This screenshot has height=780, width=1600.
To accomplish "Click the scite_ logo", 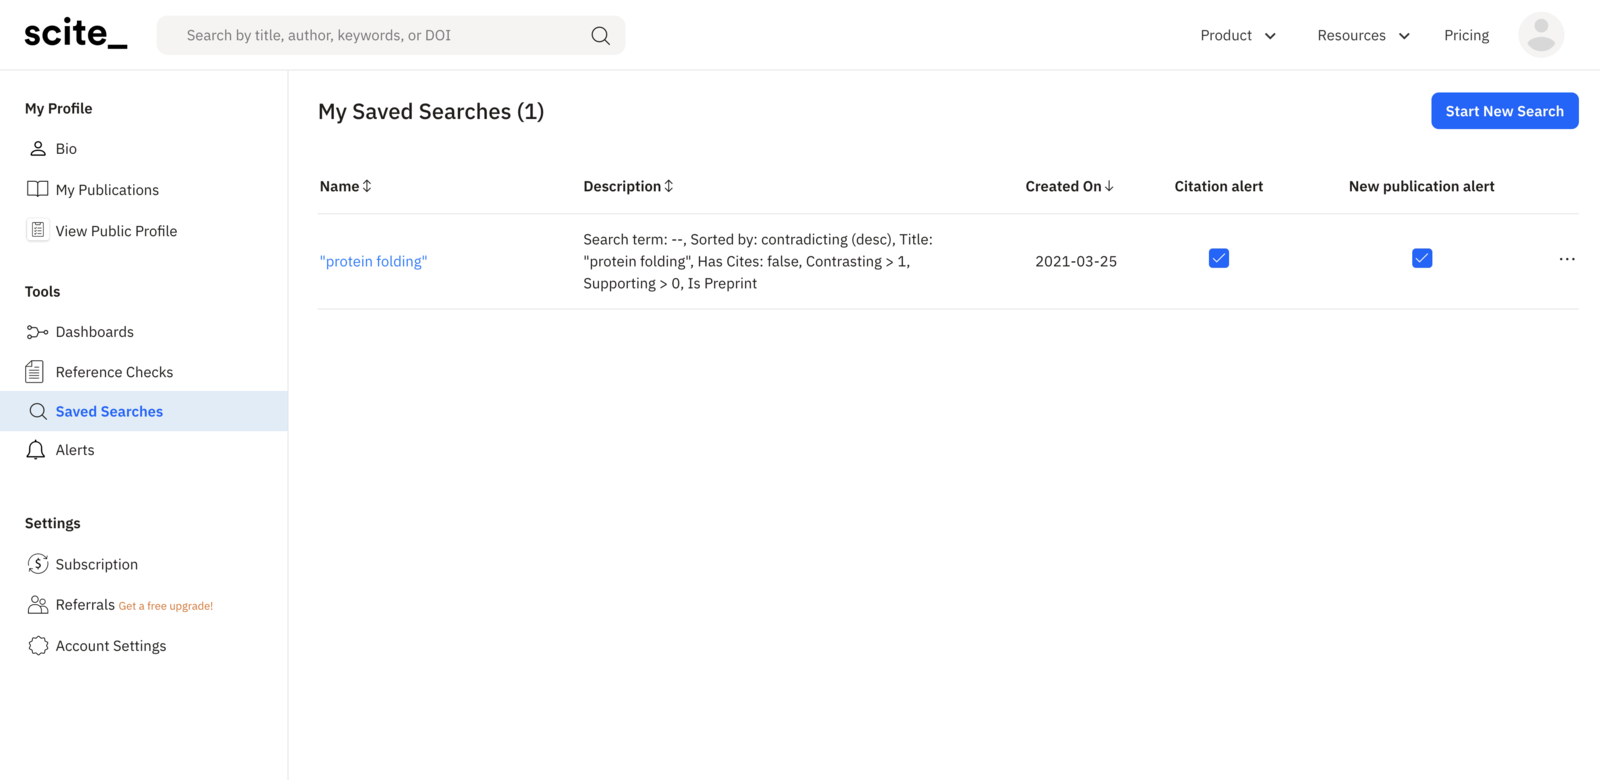I will [76, 34].
